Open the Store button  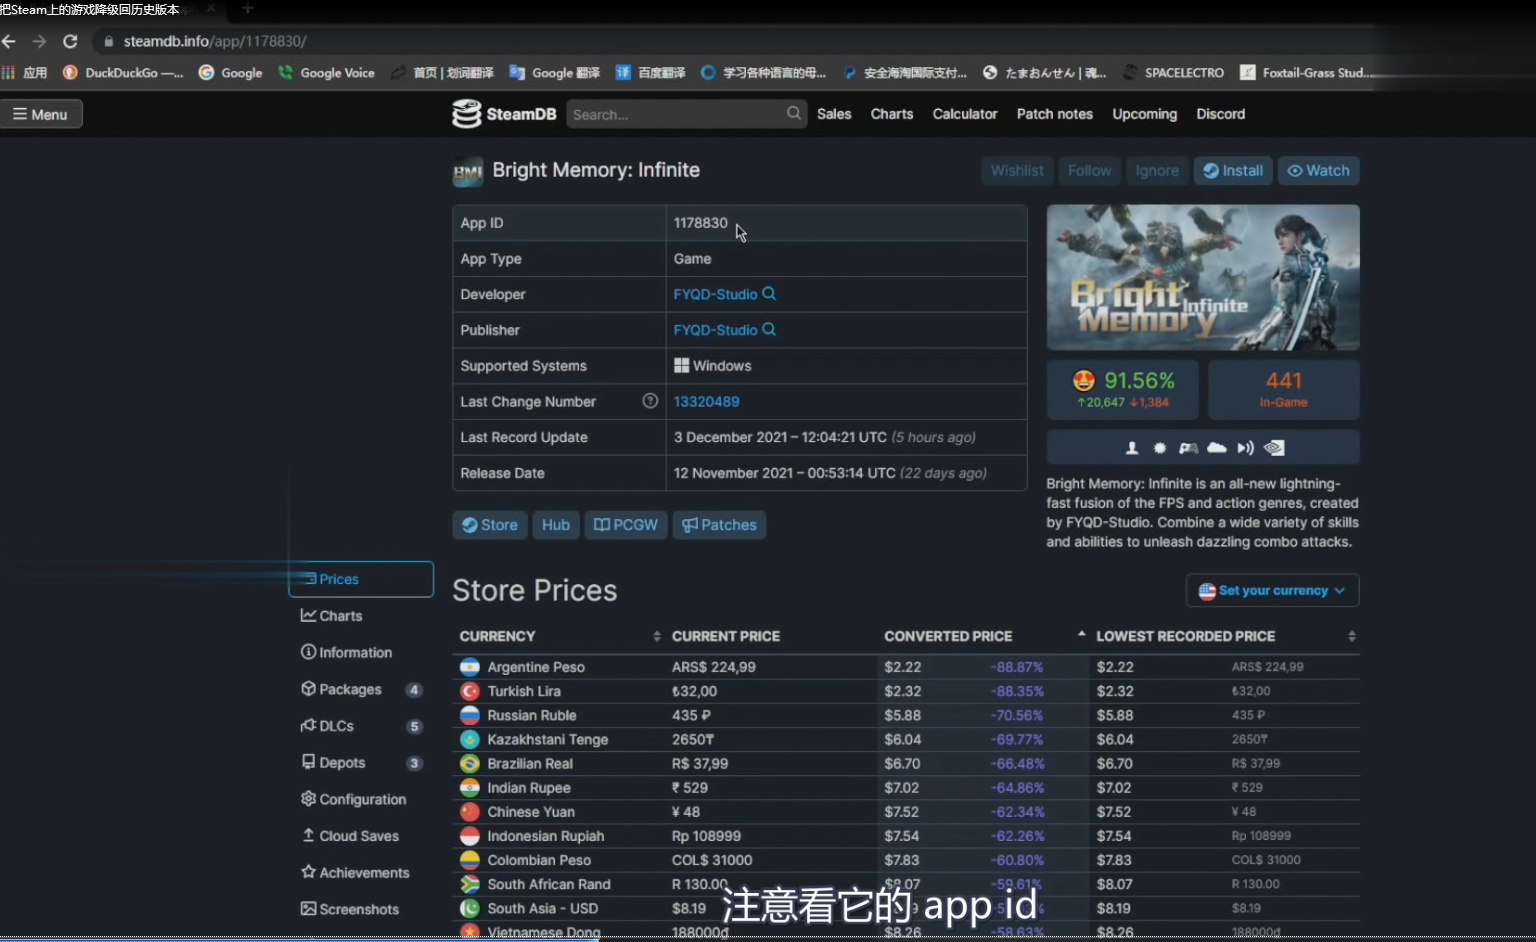point(490,525)
